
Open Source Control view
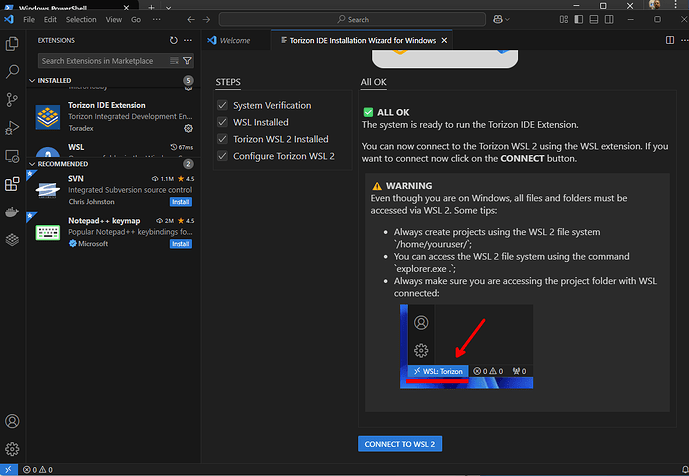coord(13,100)
